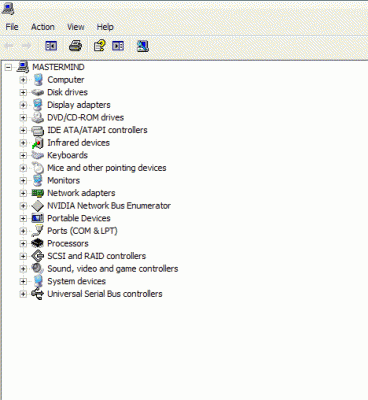This screenshot has height=400, width=368.
Task: Click the action pane toolbar icon beside Properties
Action: pos(118,46)
